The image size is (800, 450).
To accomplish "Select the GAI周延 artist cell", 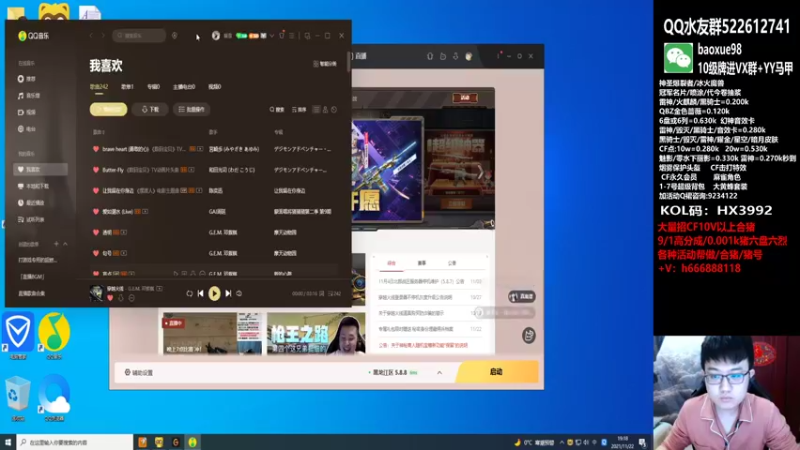I will [x=217, y=211].
